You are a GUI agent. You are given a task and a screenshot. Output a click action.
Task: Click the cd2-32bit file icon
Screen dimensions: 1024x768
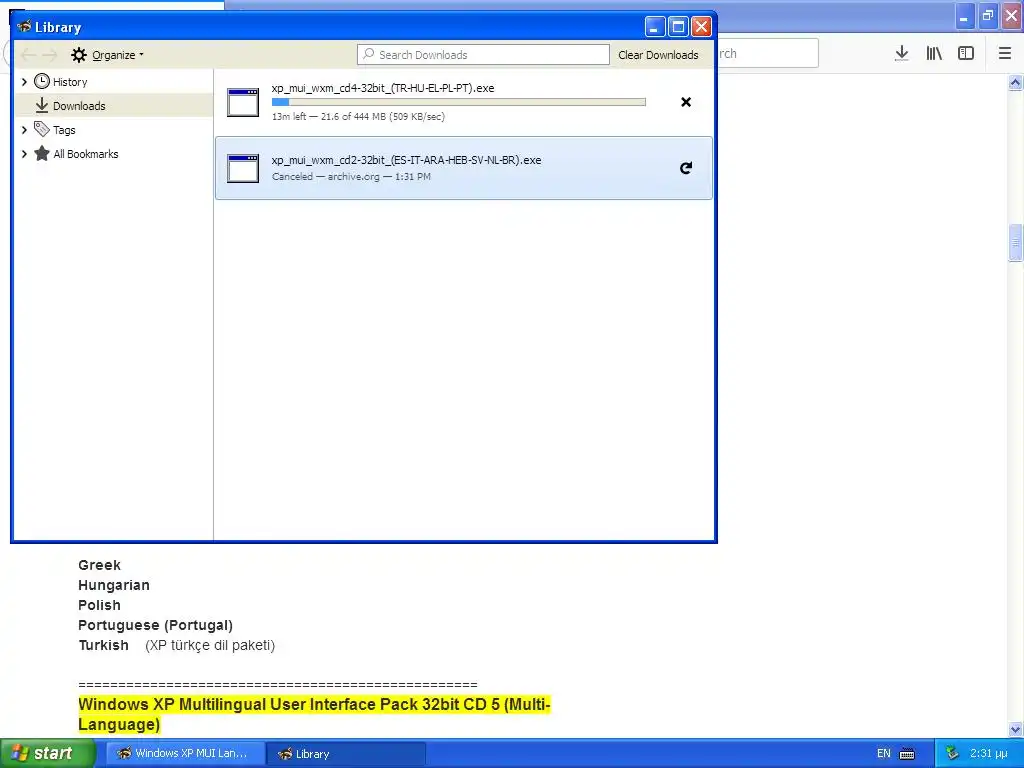tap(243, 168)
